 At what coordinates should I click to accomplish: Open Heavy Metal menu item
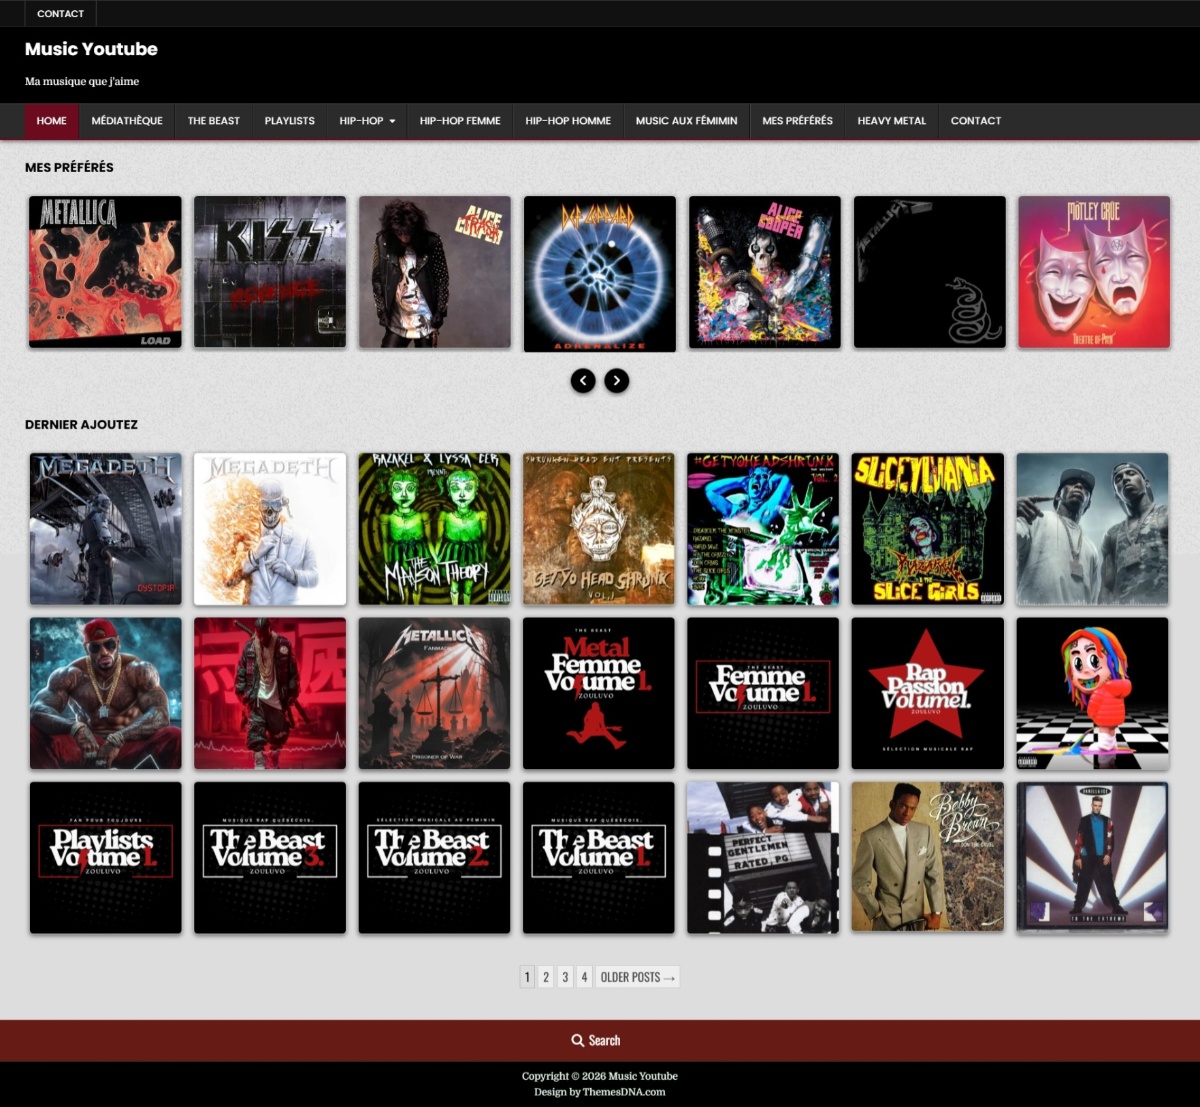click(892, 121)
